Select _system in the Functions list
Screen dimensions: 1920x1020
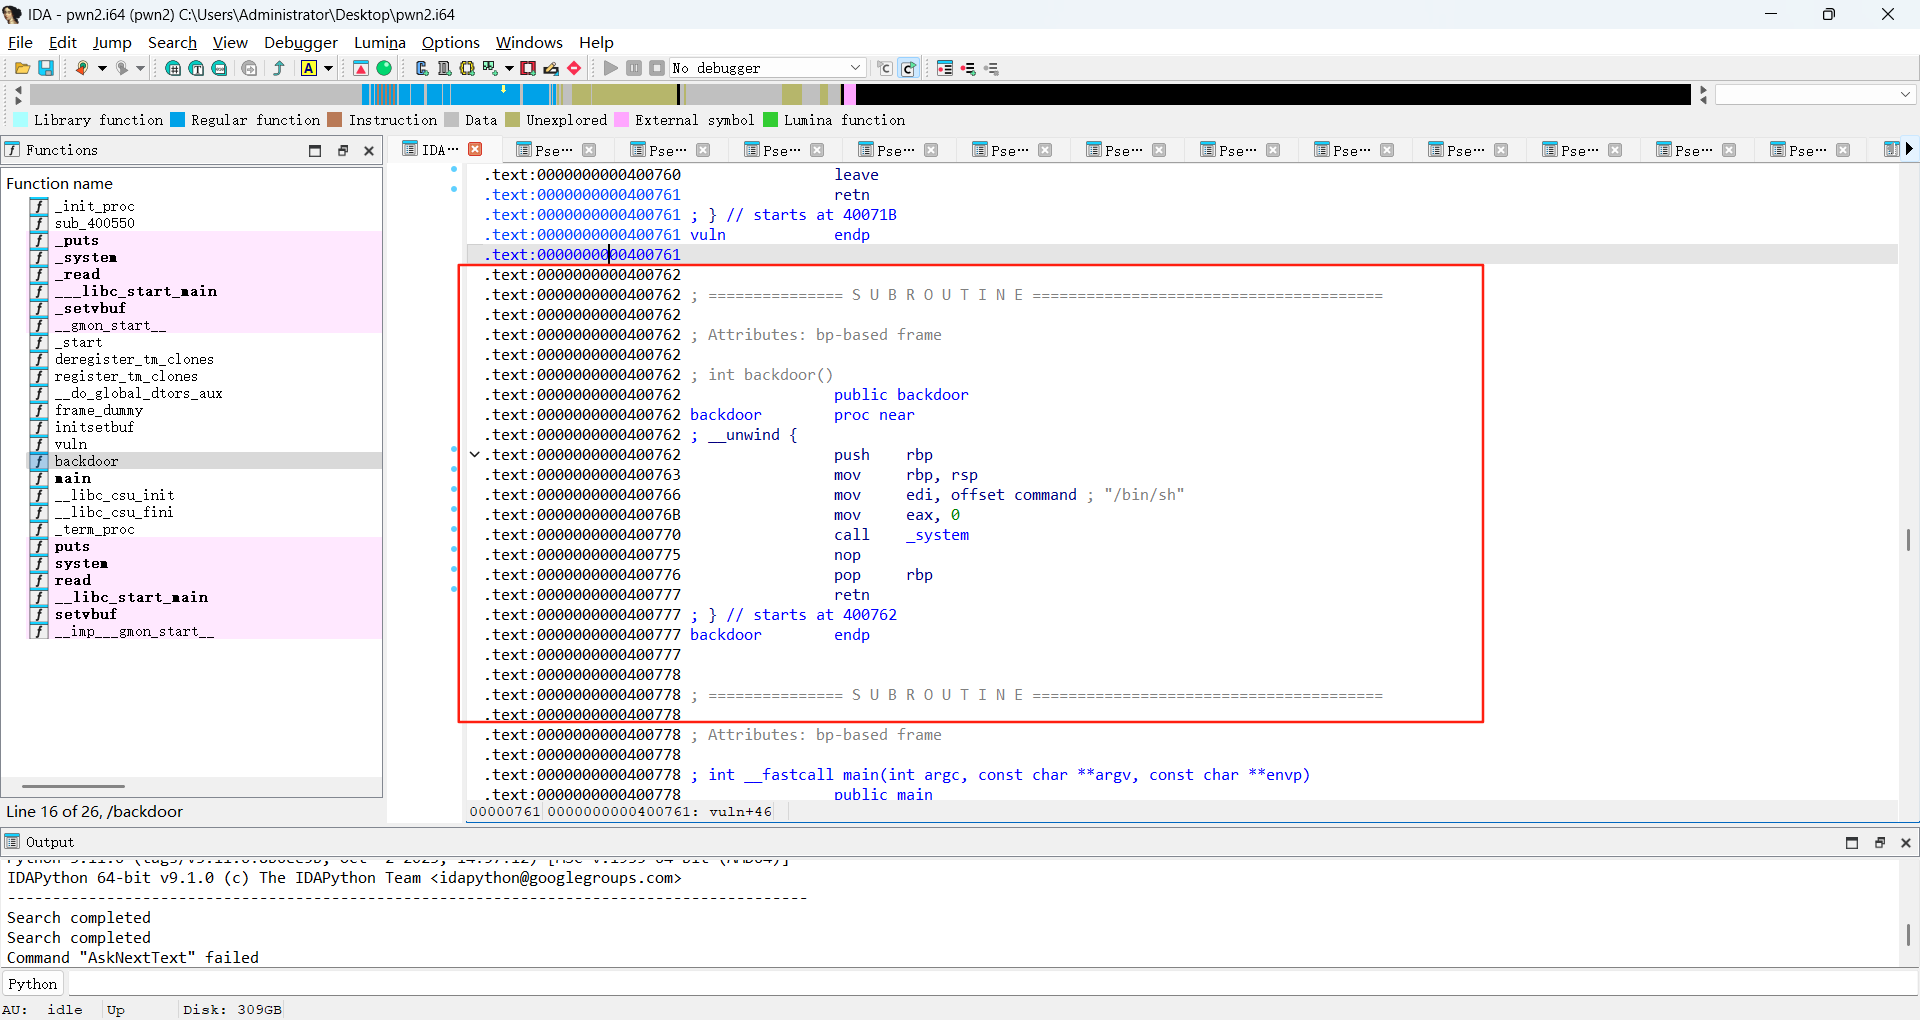tap(205, 257)
